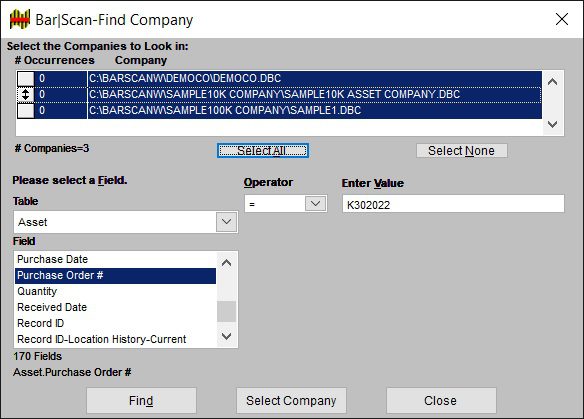Screen dimensions: 584x419
Task: Click occurrences count cell for SAMPLE1.DBC
Action: coord(60,111)
